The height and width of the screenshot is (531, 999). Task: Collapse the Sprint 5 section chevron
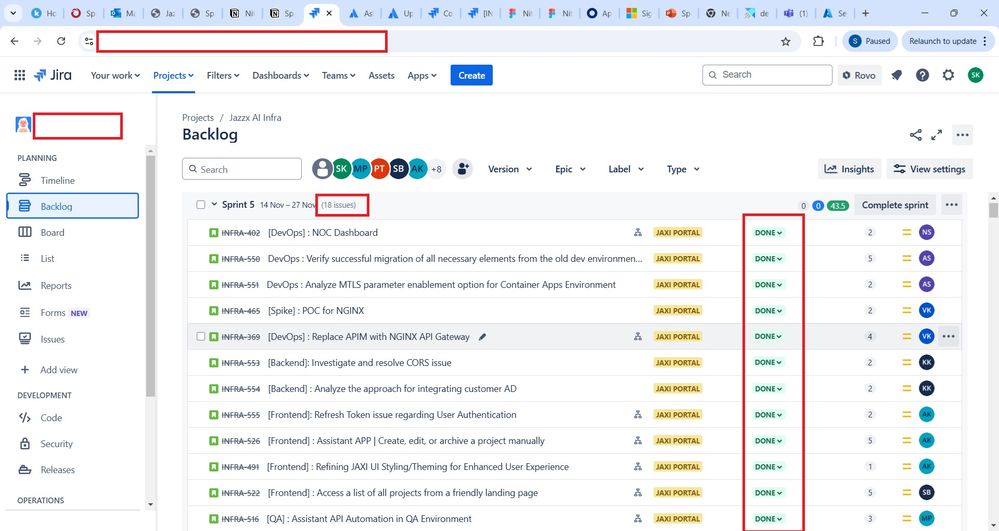(214, 205)
